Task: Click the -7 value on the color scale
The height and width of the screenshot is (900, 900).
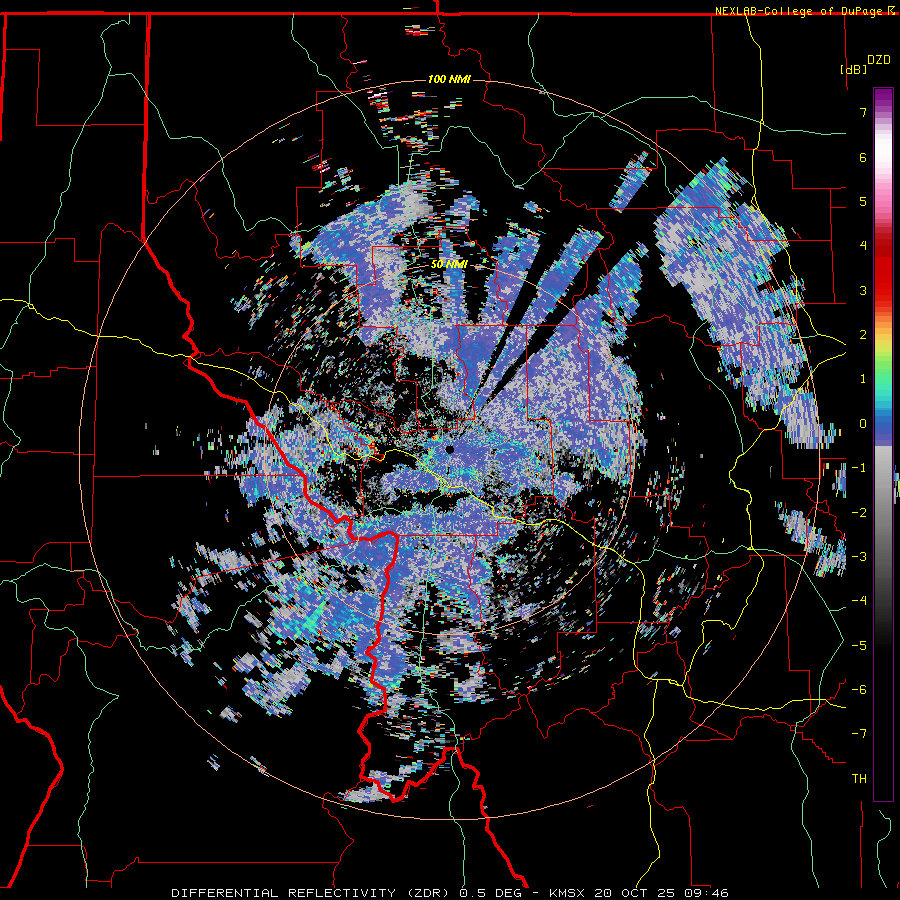Action: pos(859,734)
